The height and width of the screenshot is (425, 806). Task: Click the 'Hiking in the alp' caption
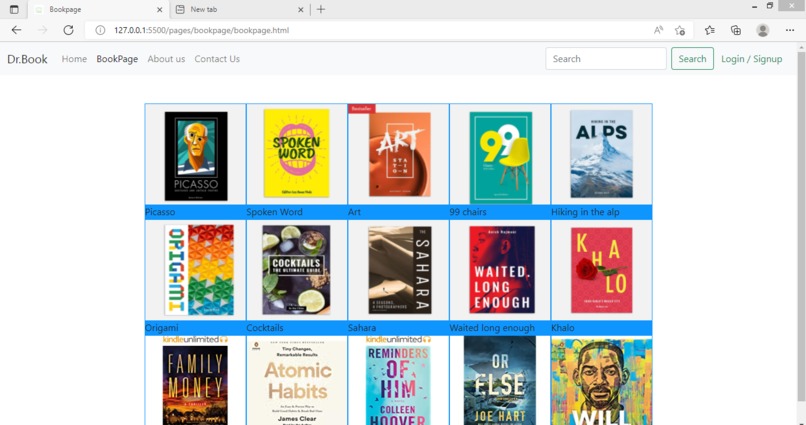tap(585, 212)
